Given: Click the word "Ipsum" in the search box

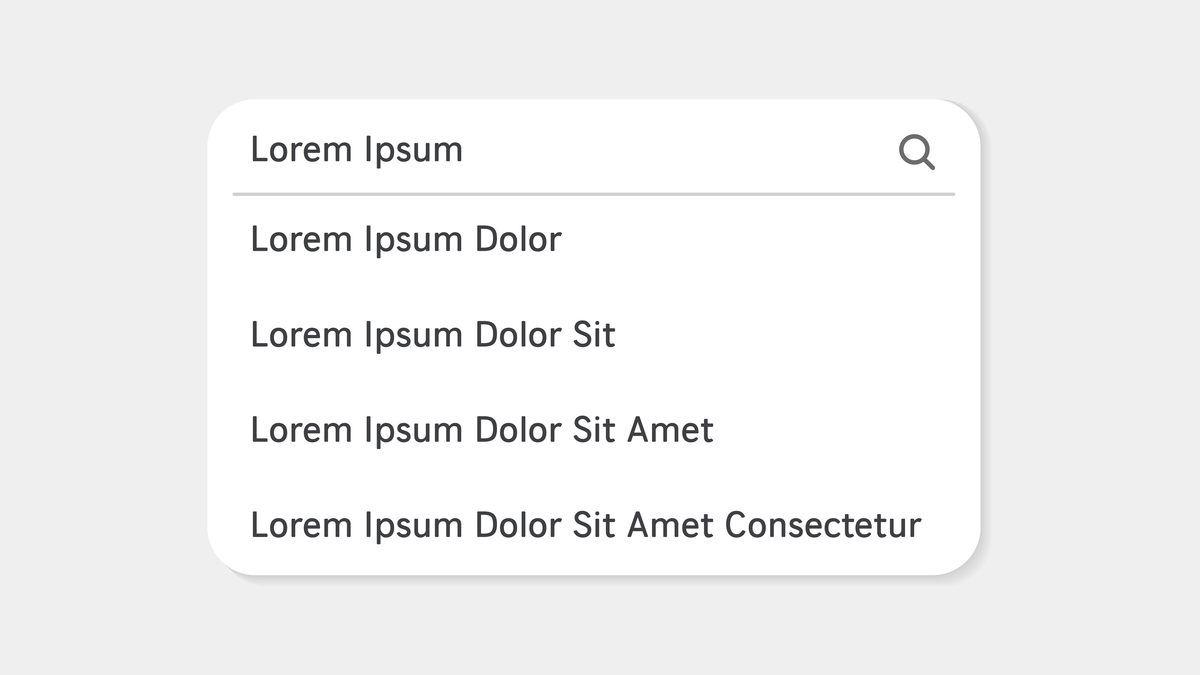Looking at the screenshot, I should click(413, 150).
